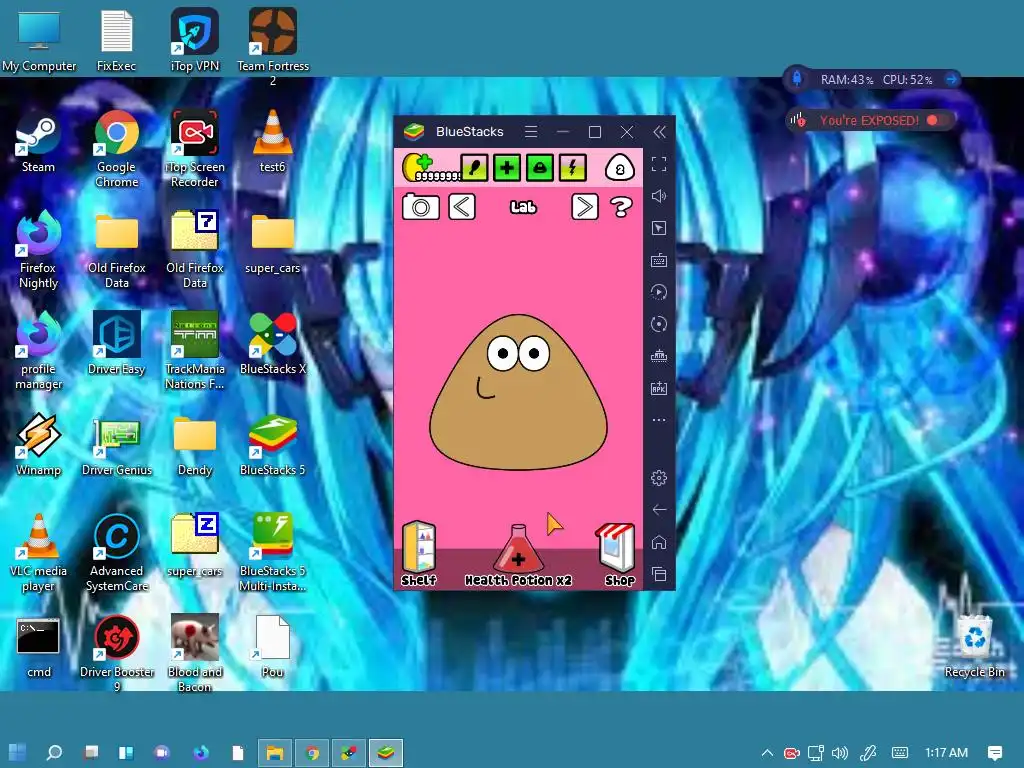1024x768 pixels.
Task: Select the Dendy folder
Action: pyautogui.click(x=195, y=445)
